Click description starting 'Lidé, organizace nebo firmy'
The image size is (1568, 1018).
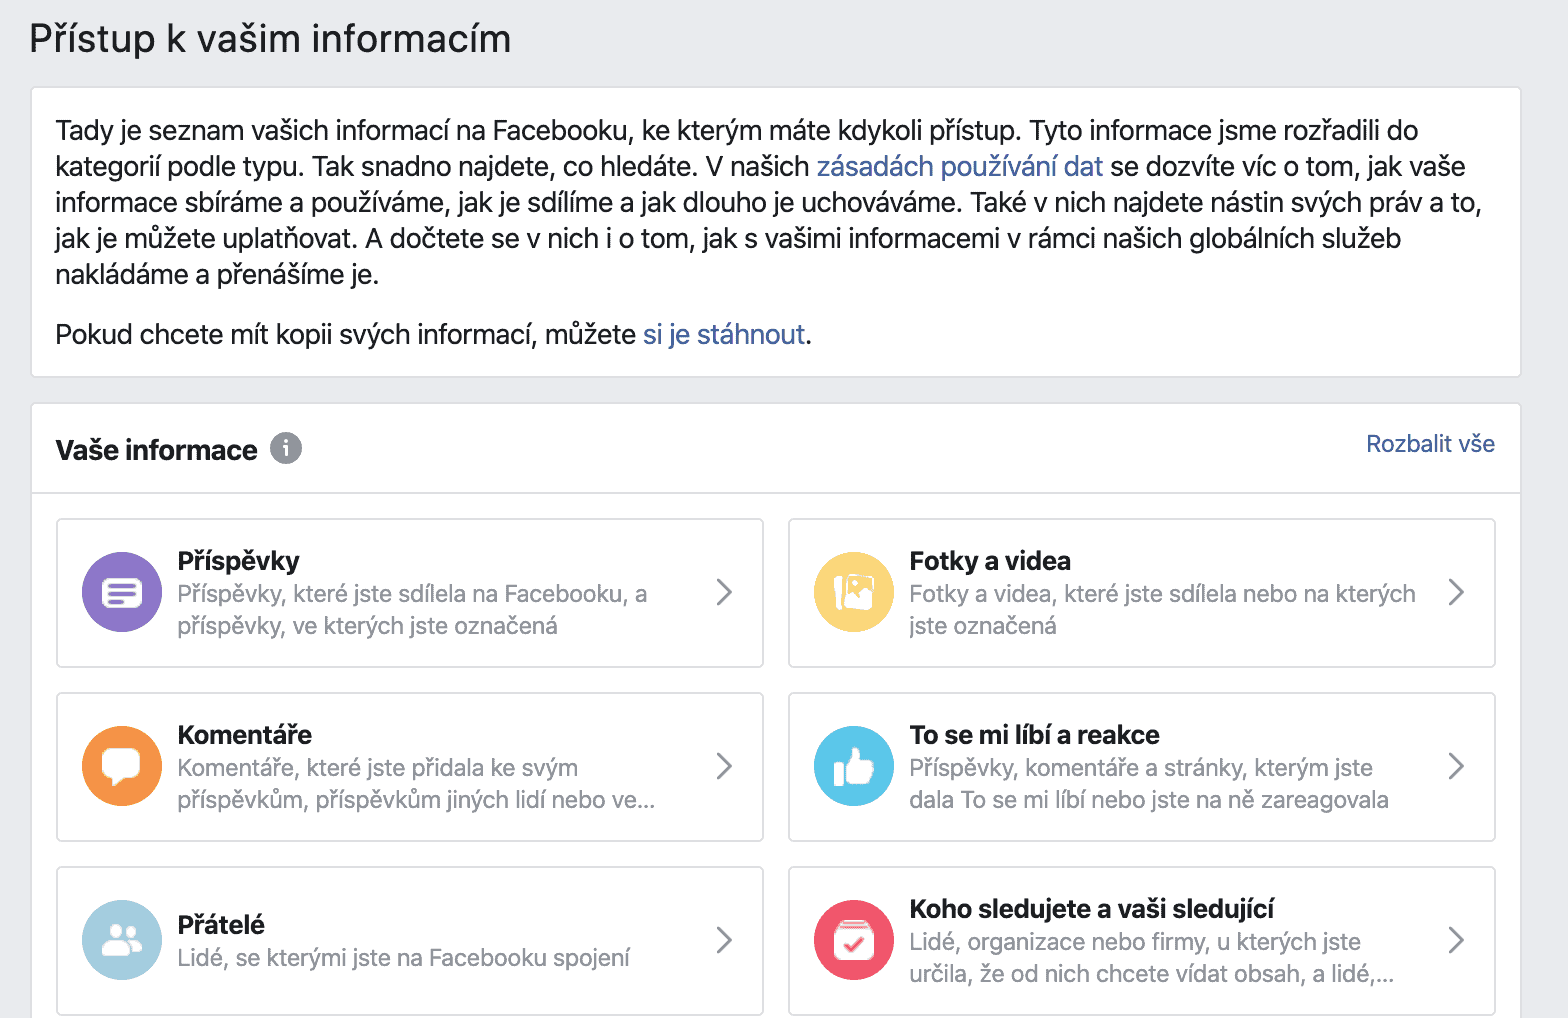(1151, 958)
